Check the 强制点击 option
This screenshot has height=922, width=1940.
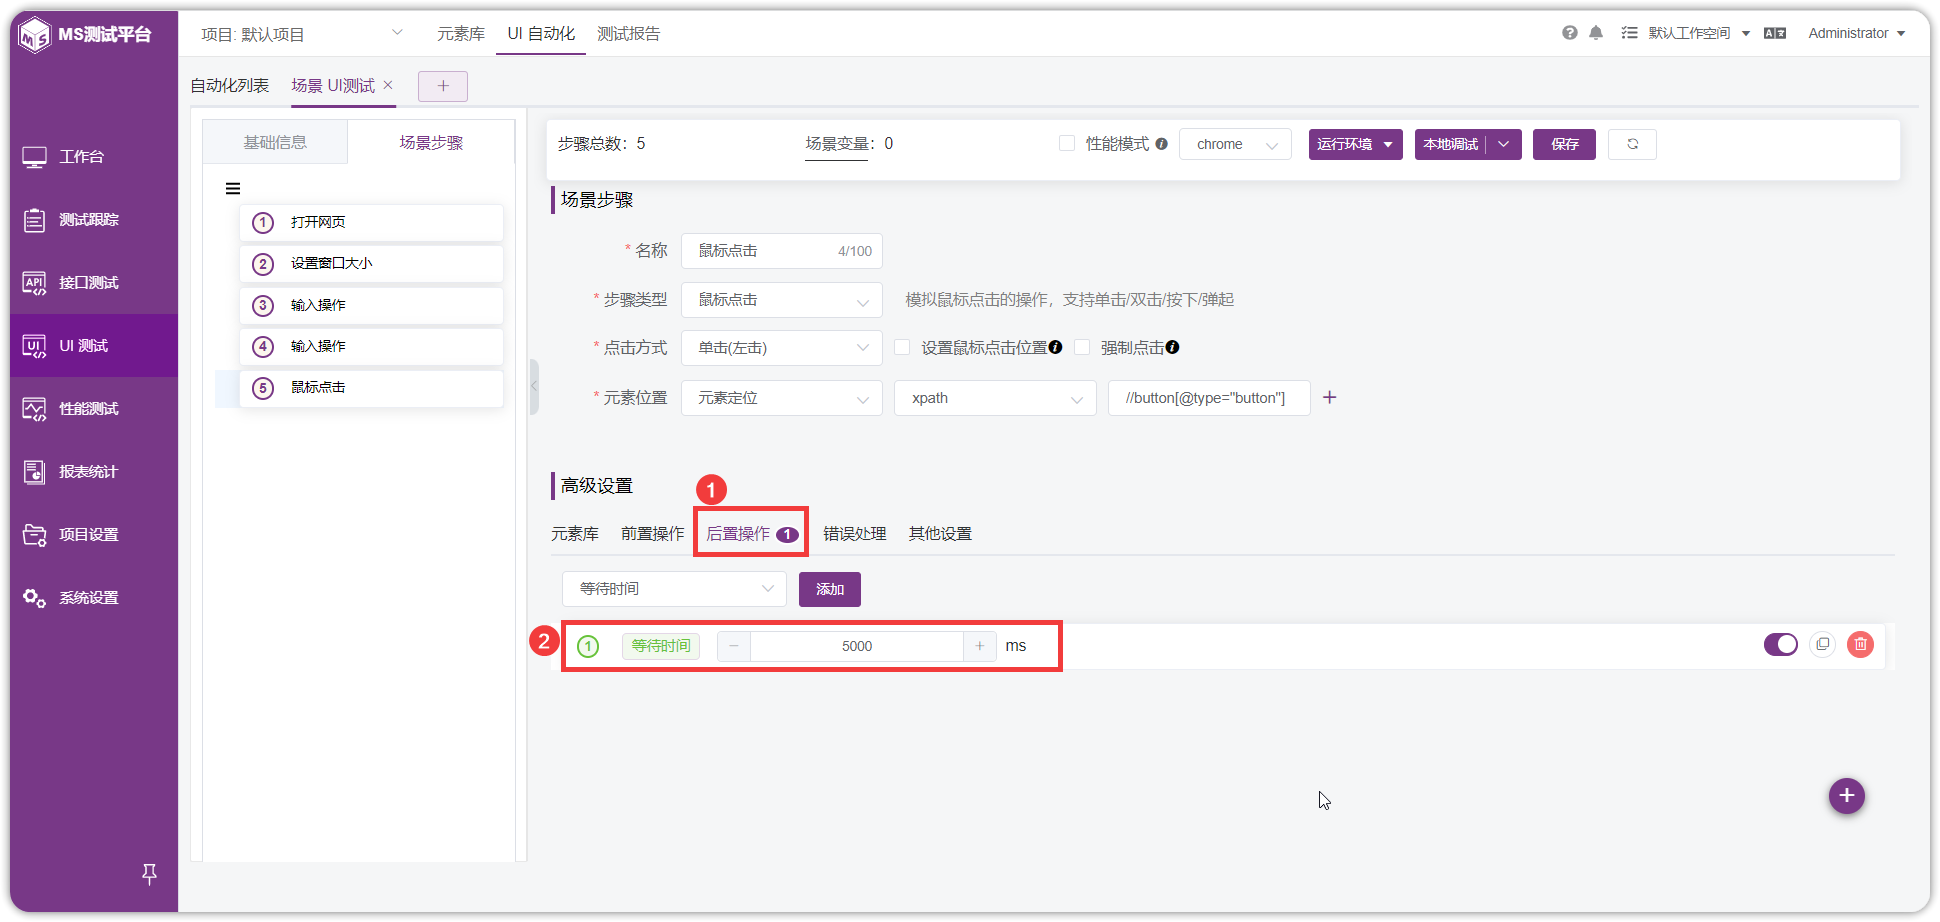[x=1082, y=348]
